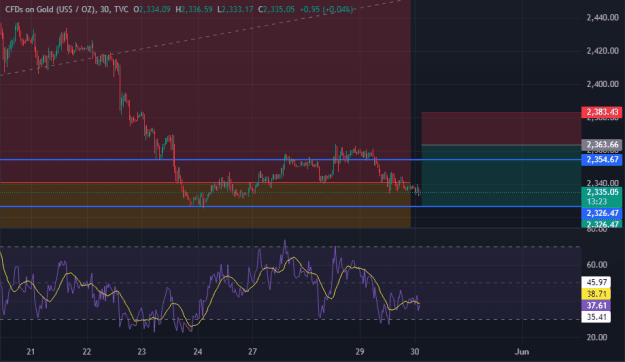Select the gray 2,363.66 entry price label

coord(601,145)
